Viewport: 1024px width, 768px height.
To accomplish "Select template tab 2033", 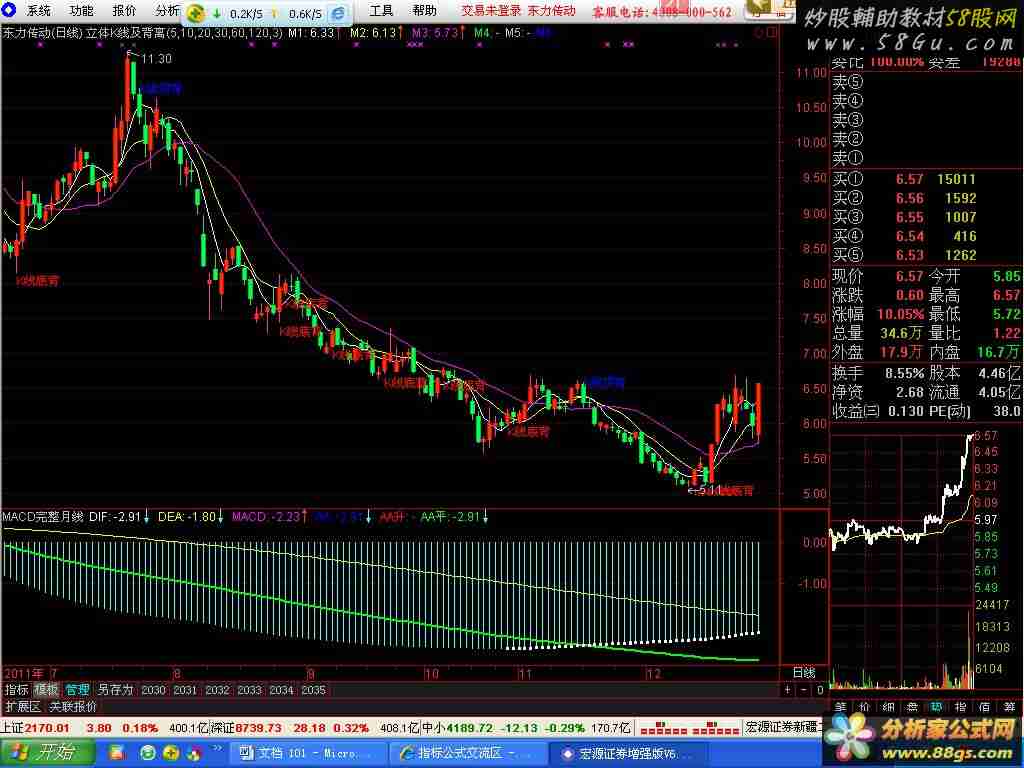I will pos(249,690).
